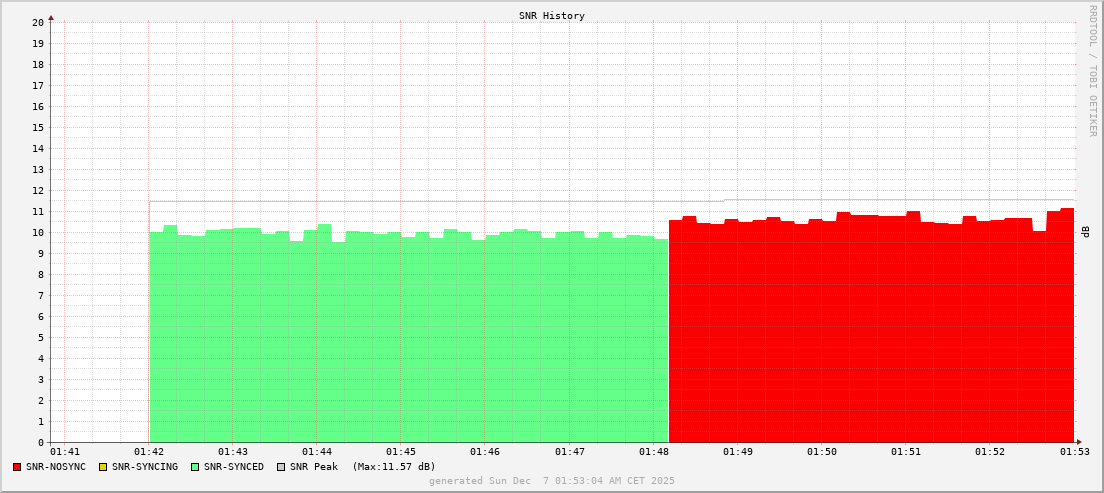Click the SNR-NOSYNC legend label
The width and height of the screenshot is (1104, 493).
click(56, 467)
